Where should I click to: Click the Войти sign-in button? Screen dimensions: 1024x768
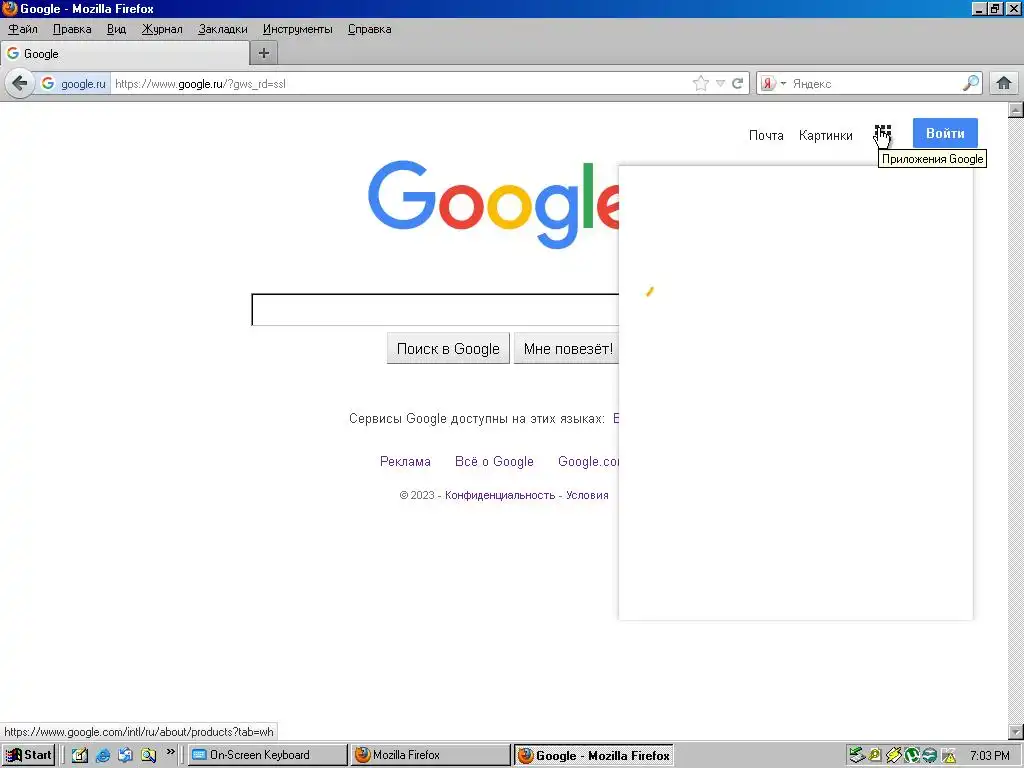point(945,133)
